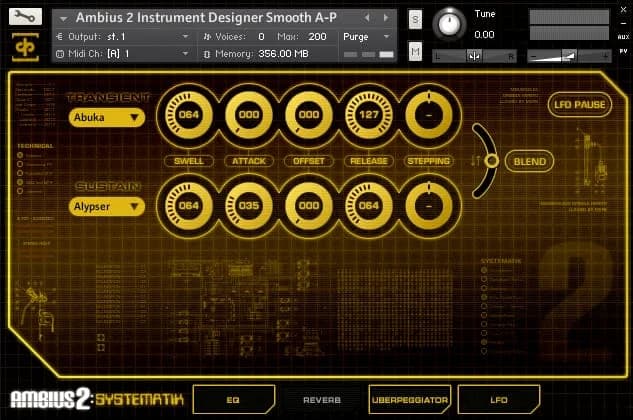Viewport: 633px width, 420px height.
Task: Click the instrument logo icon below the wrench
Action: (25, 46)
